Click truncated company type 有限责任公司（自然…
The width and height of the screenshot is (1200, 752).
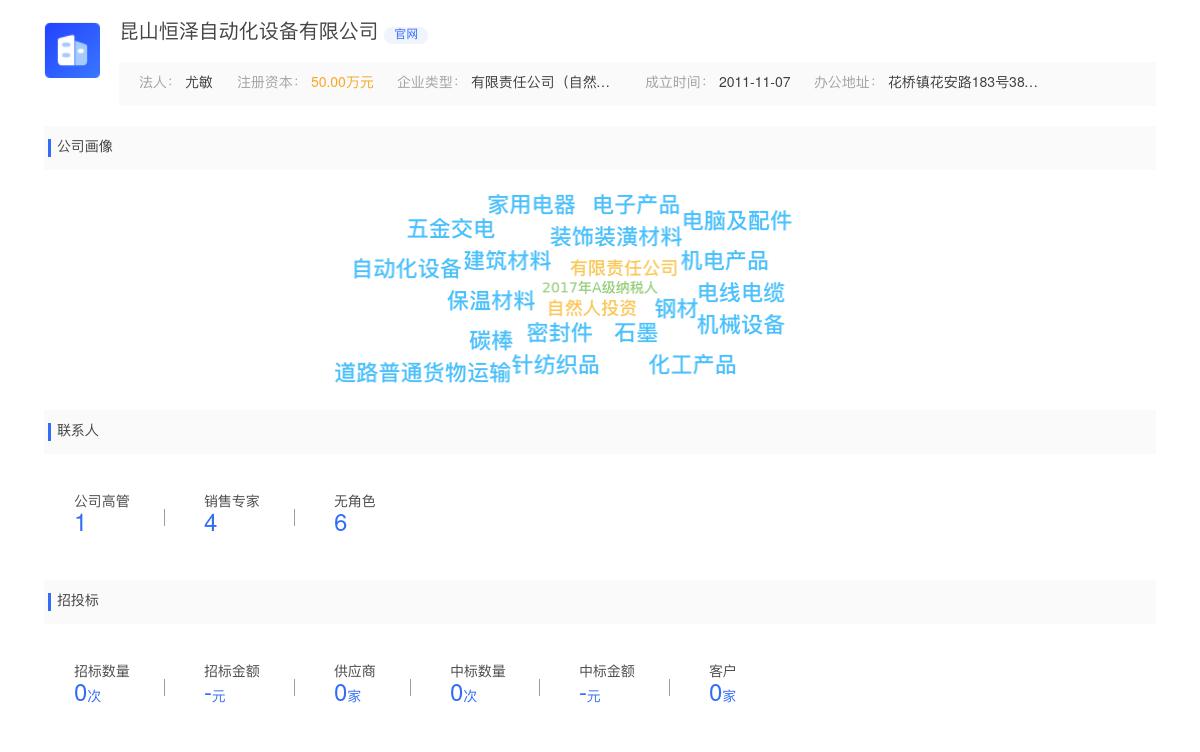tap(540, 83)
